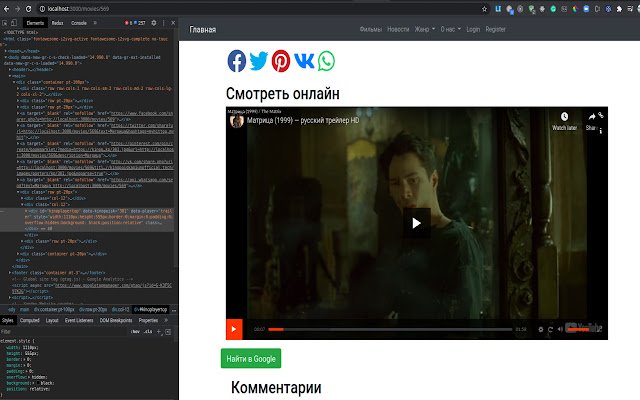Bookmark this page with the star icon
Image resolution: width=640 pixels, height=400 pixels.
click(484, 9)
